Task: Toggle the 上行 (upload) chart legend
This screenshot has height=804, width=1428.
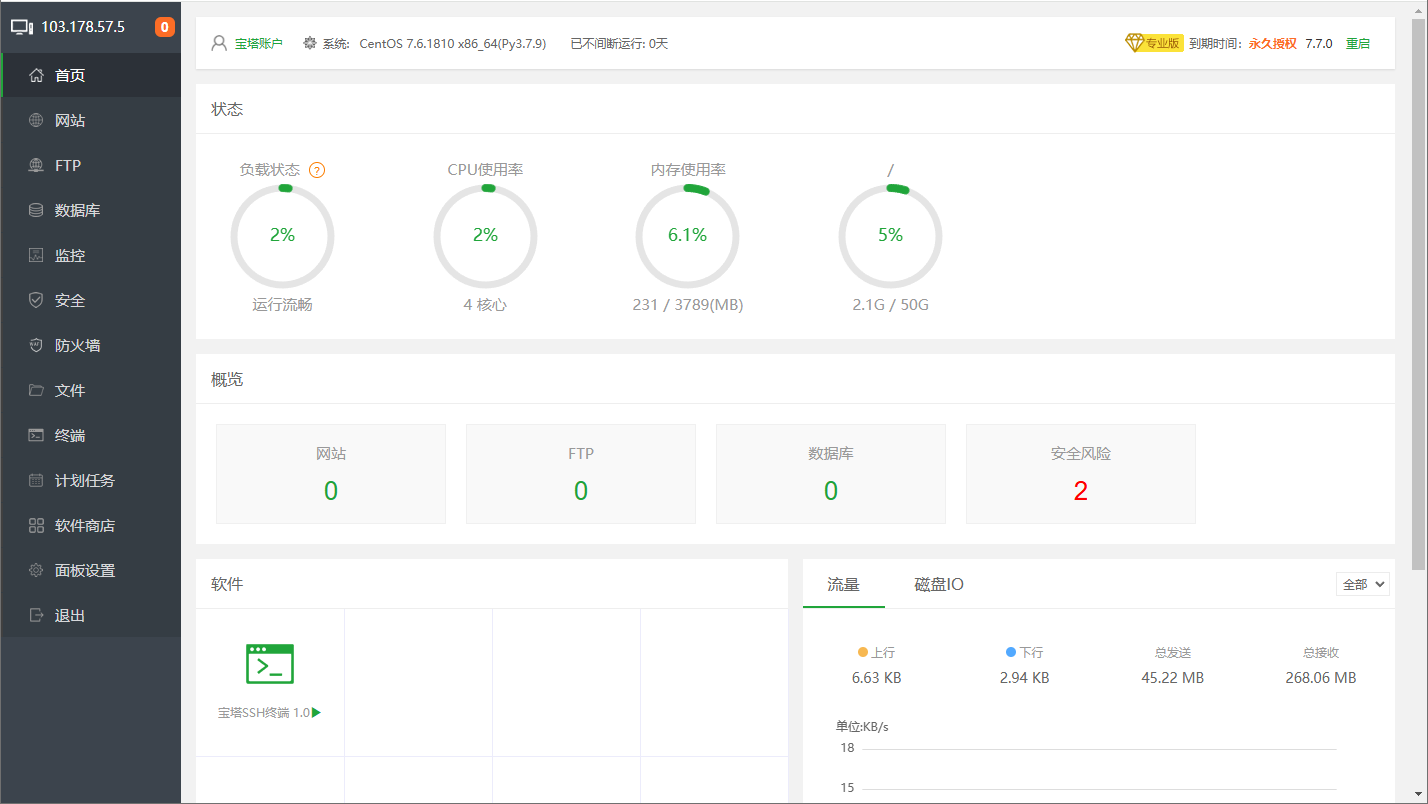Action: pos(877,651)
